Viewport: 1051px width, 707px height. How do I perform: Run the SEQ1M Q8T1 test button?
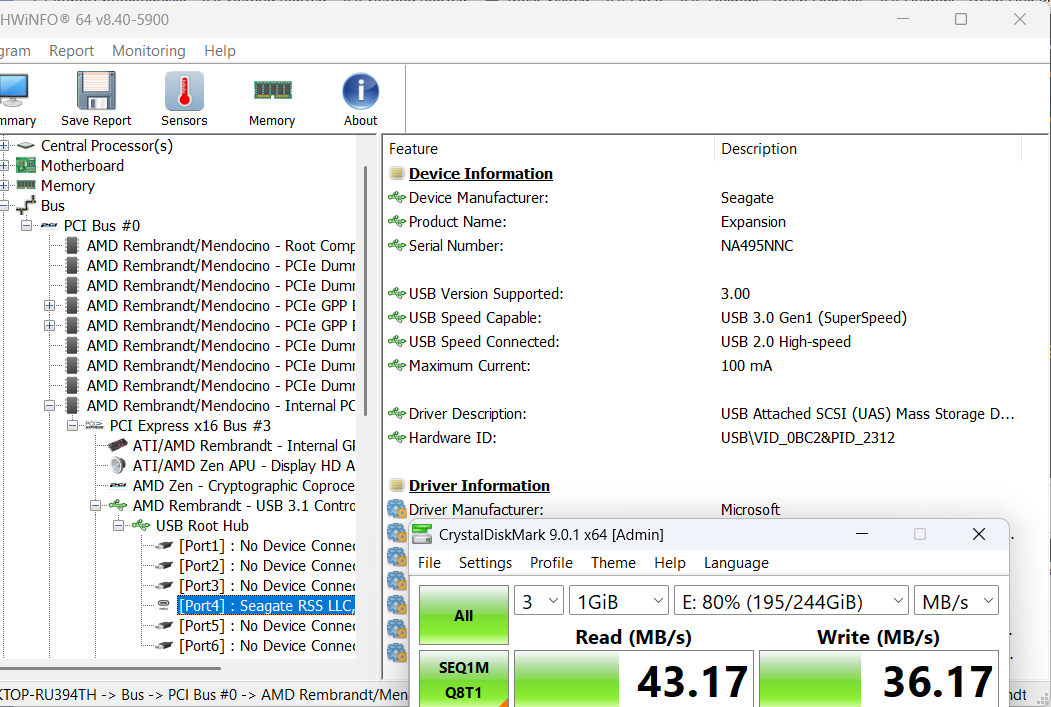pyautogui.click(x=463, y=679)
